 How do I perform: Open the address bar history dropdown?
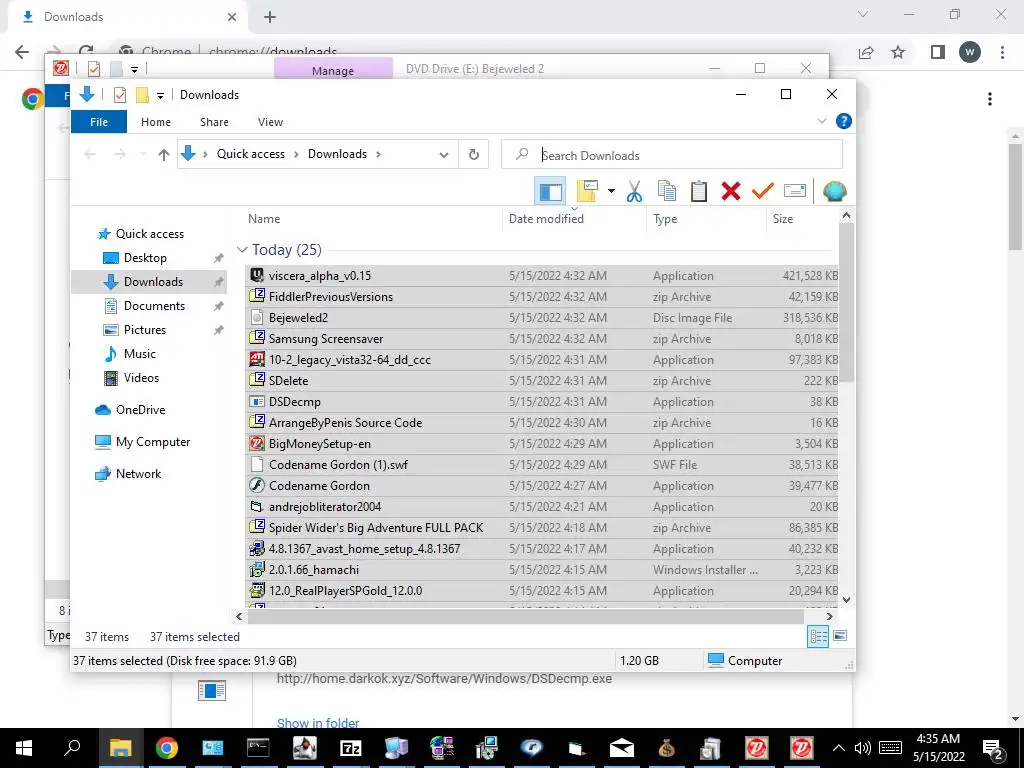[444, 155]
